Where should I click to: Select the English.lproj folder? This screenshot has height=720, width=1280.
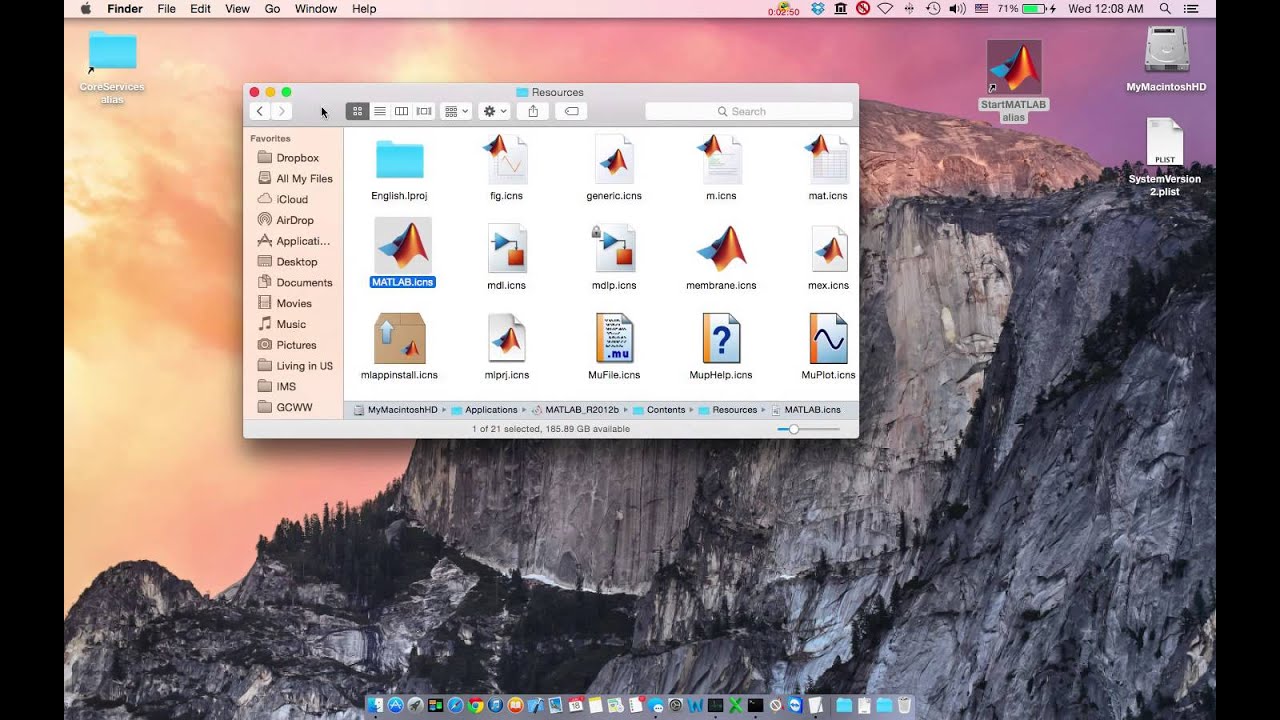[400, 160]
